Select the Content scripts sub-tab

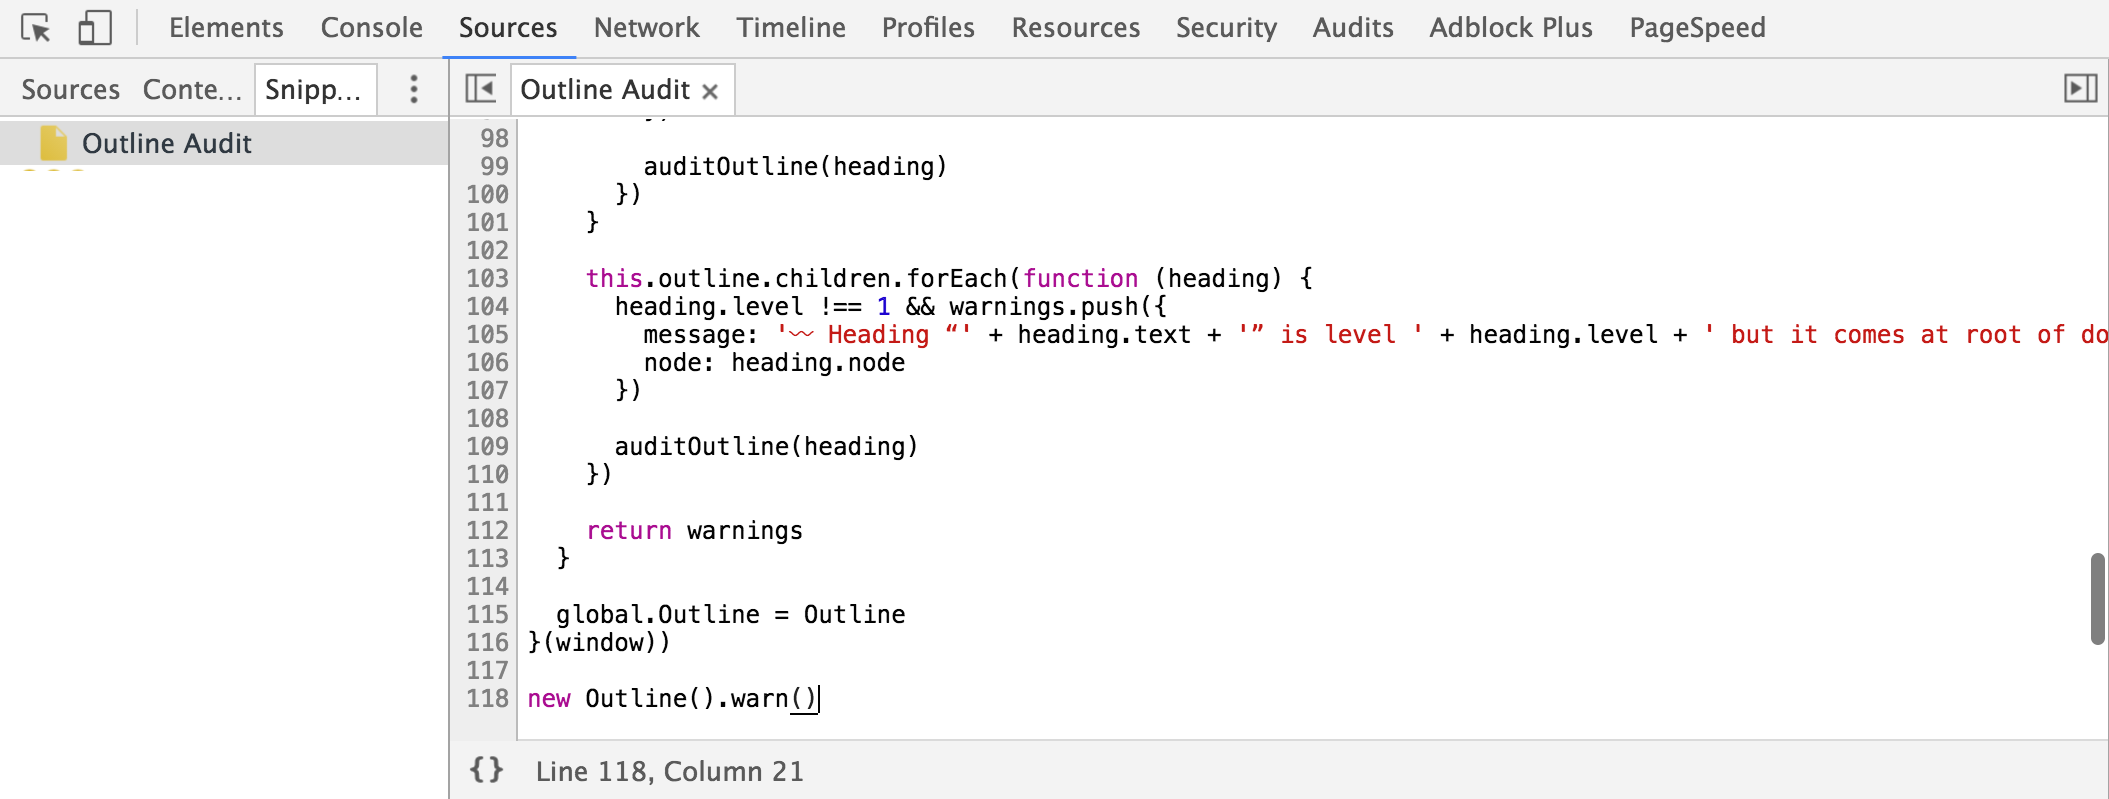pos(192,90)
